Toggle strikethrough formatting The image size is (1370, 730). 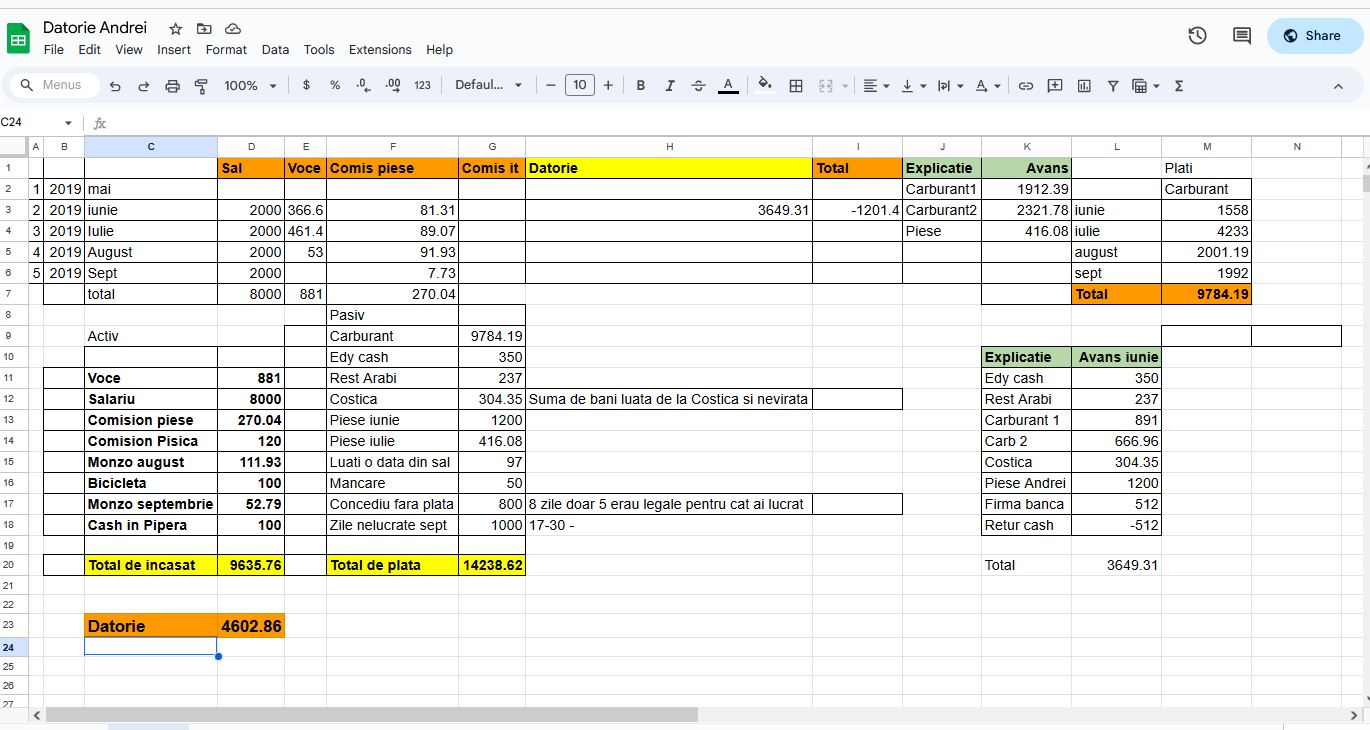tap(698, 86)
